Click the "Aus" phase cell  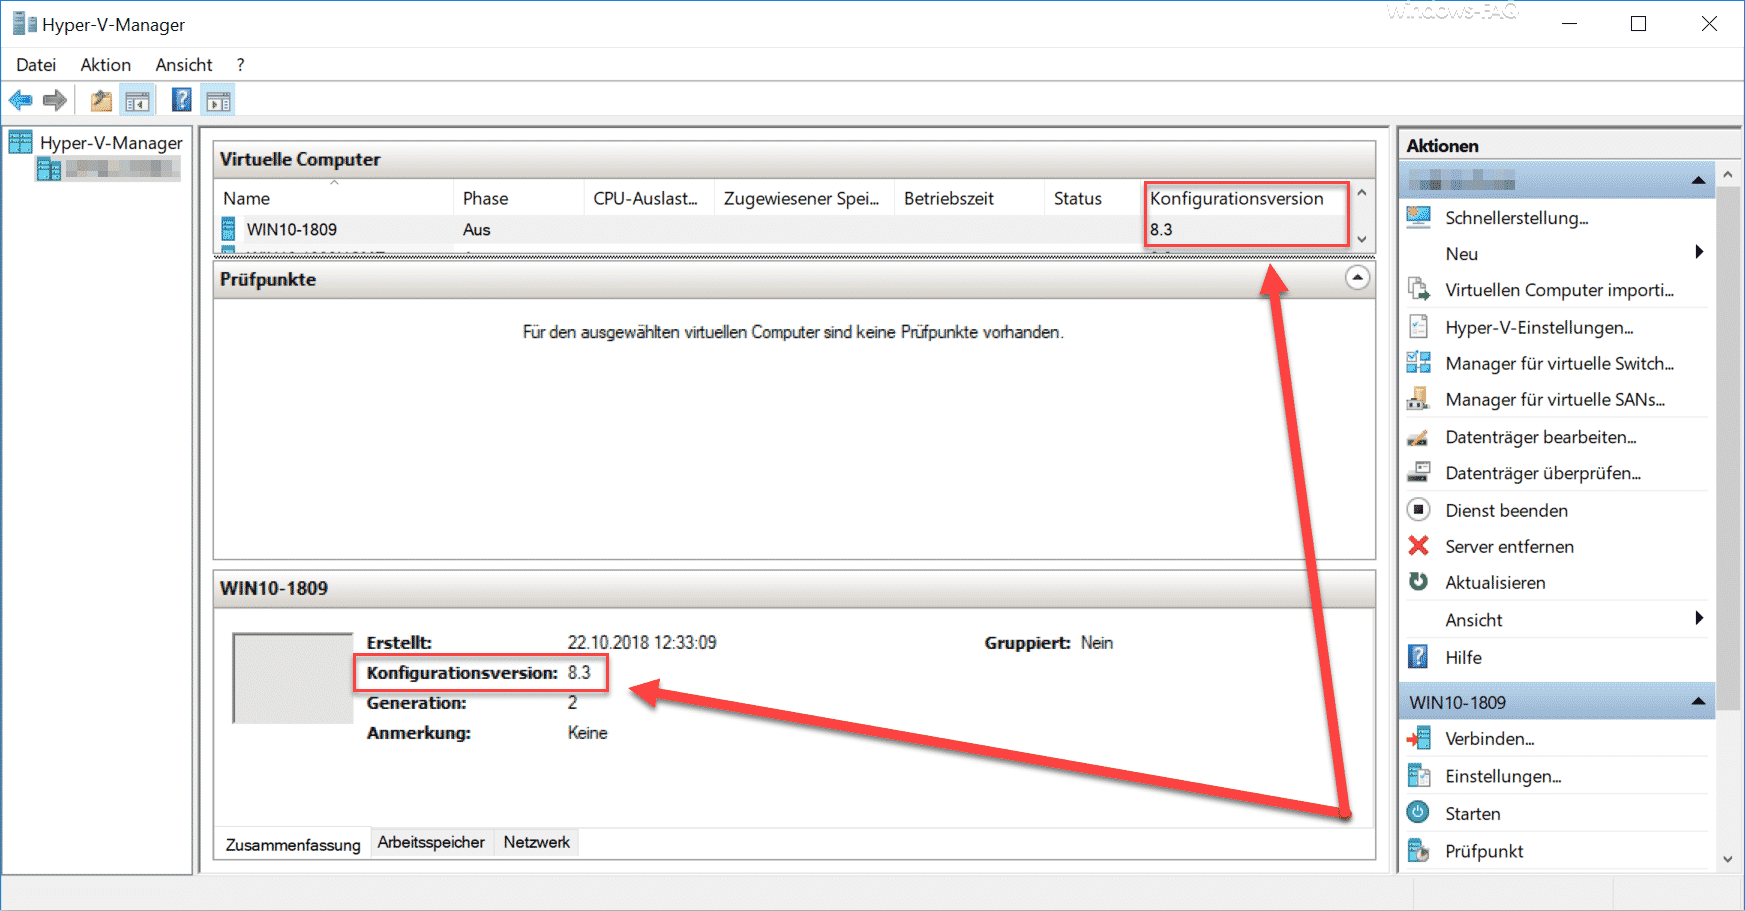[476, 229]
